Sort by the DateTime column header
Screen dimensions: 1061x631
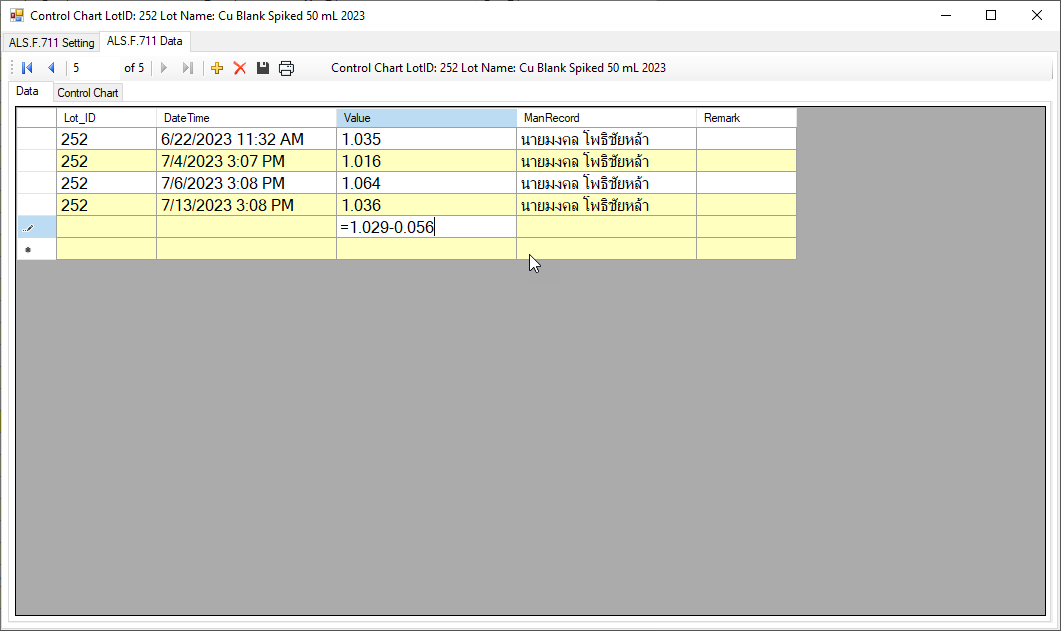pyautogui.click(x=246, y=118)
